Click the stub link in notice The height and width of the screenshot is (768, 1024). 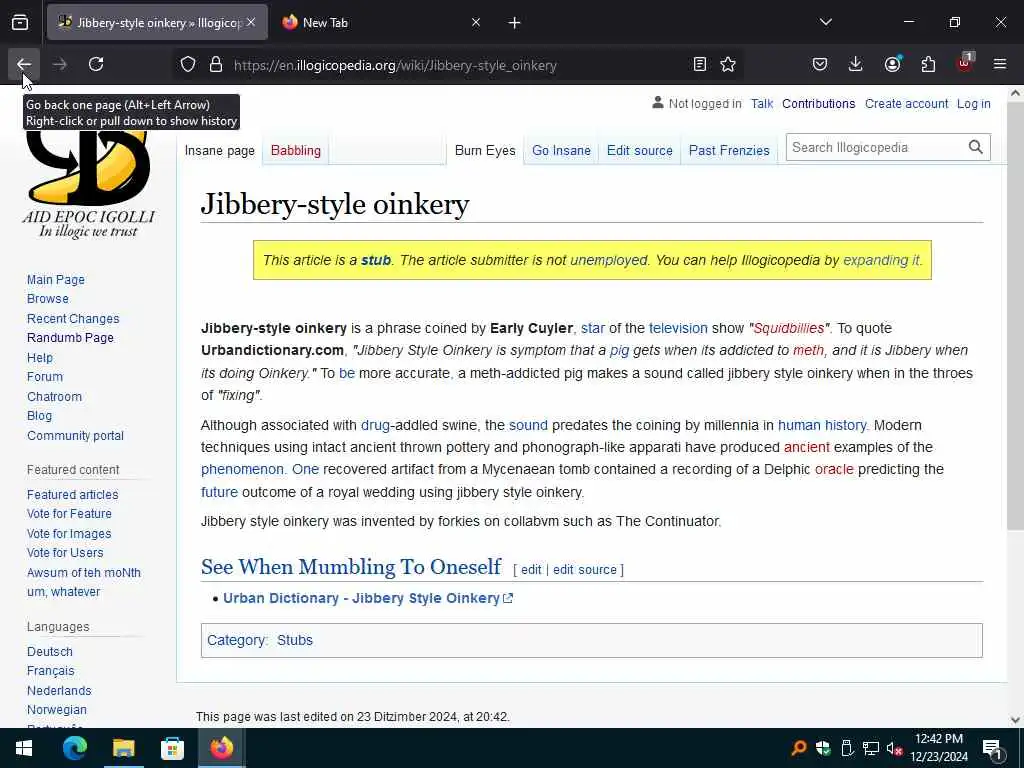[376, 260]
